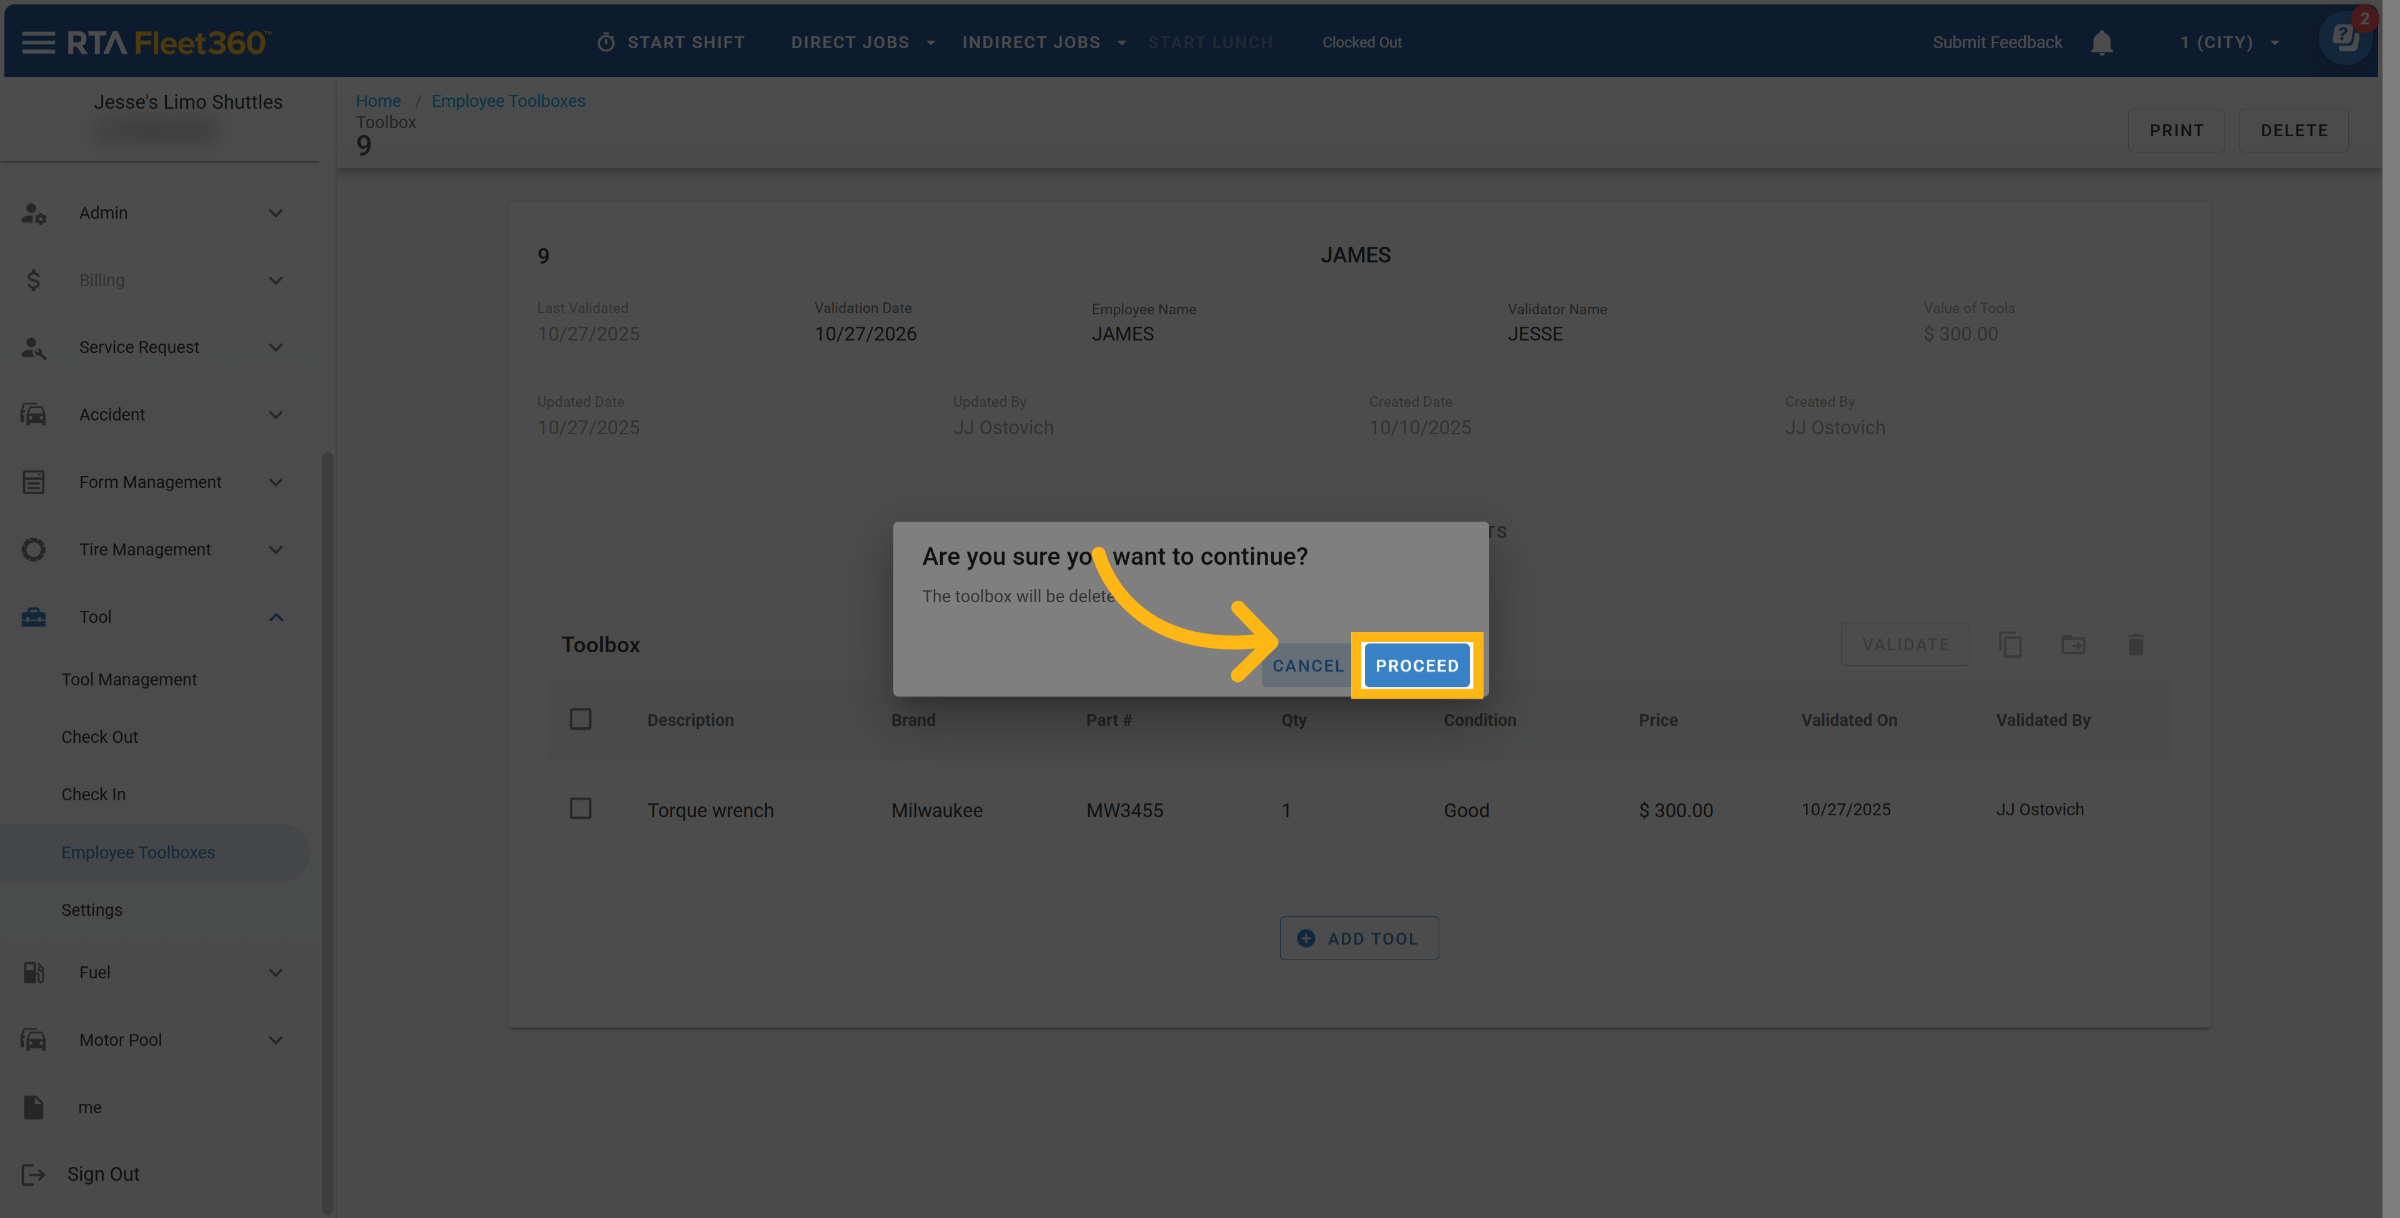This screenshot has height=1218, width=2400.
Task: Open the help chat icon
Action: tap(2344, 40)
